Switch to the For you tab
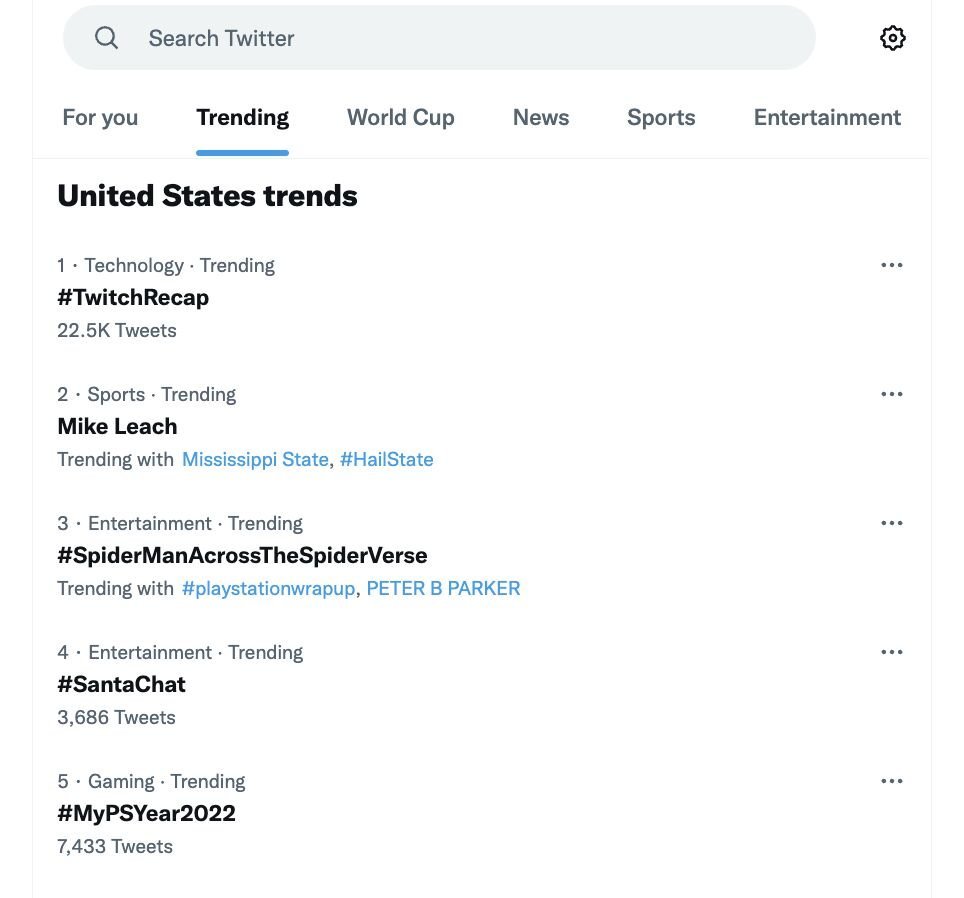 click(x=100, y=117)
